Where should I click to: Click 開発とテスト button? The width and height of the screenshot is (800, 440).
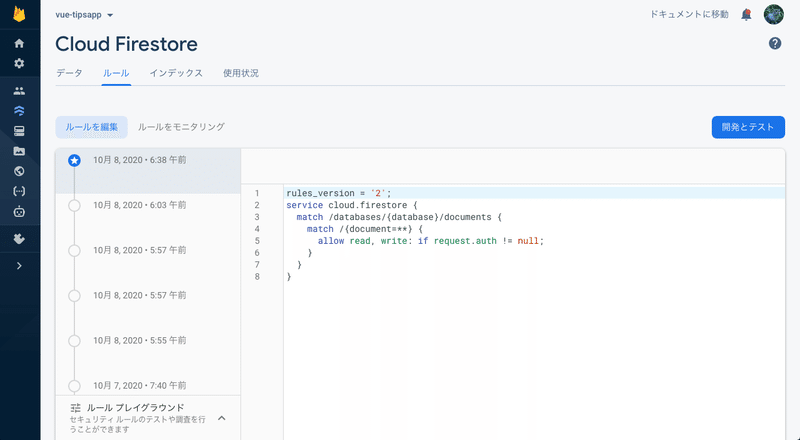[x=748, y=127]
